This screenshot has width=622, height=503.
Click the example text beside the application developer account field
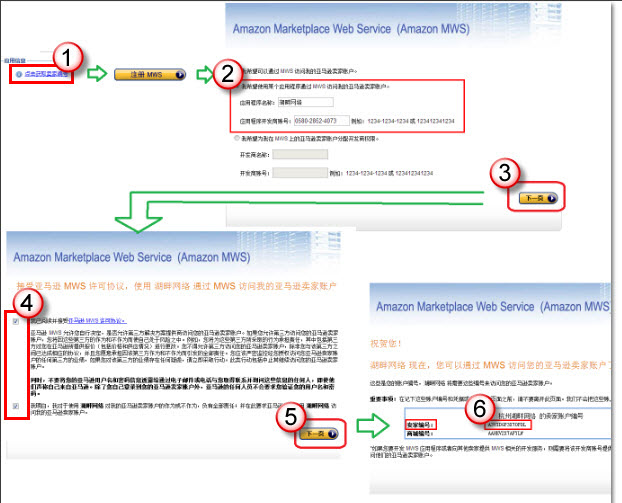pyautogui.click(x=403, y=121)
